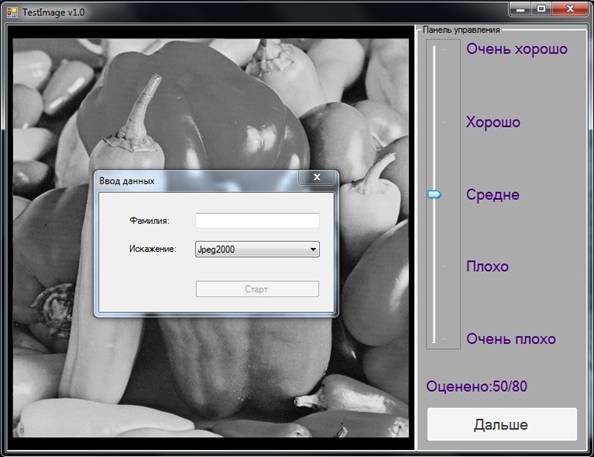Click the Очень плохо rating label

tap(511, 339)
